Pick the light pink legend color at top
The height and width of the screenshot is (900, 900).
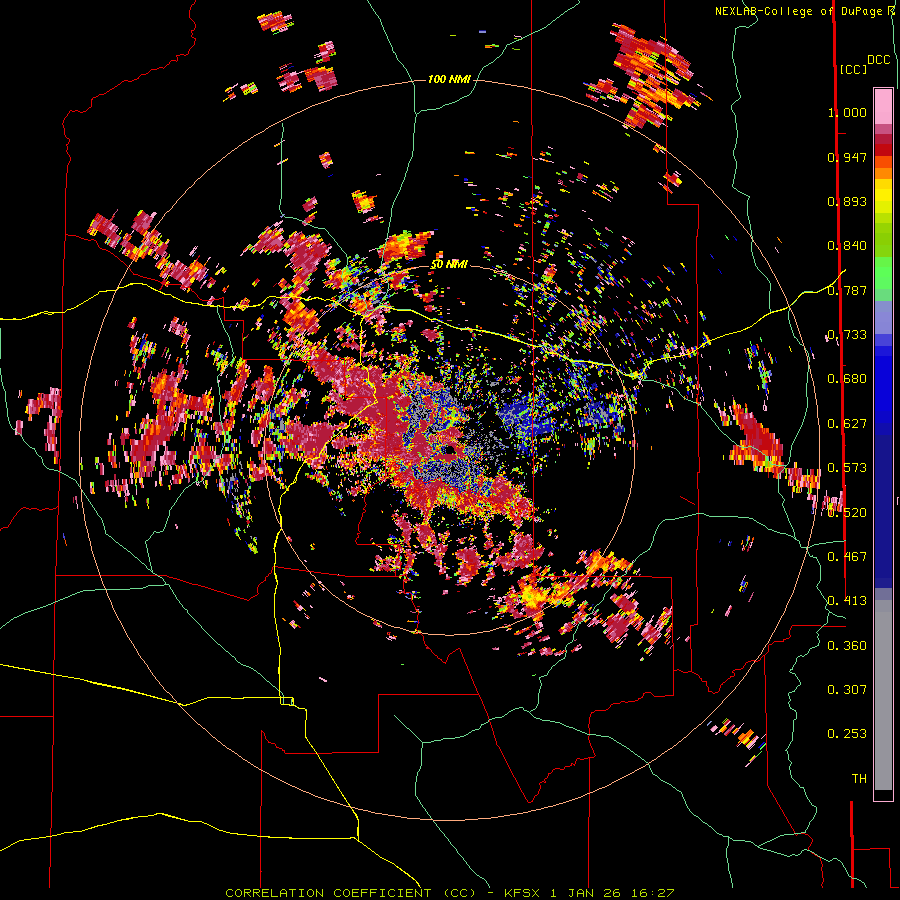click(x=883, y=107)
